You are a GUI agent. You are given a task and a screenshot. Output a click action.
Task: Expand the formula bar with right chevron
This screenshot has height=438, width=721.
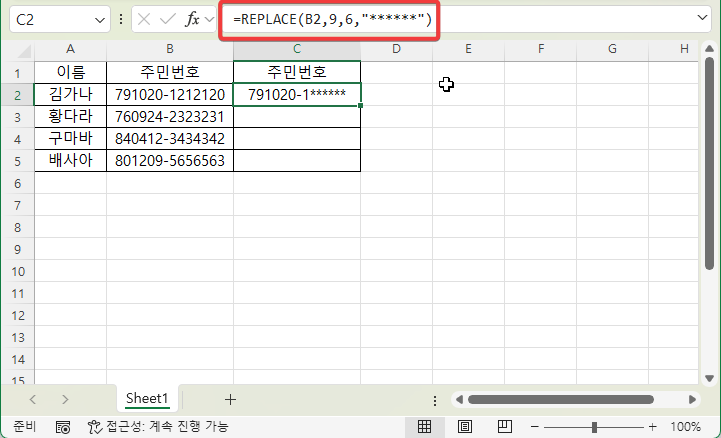click(702, 18)
